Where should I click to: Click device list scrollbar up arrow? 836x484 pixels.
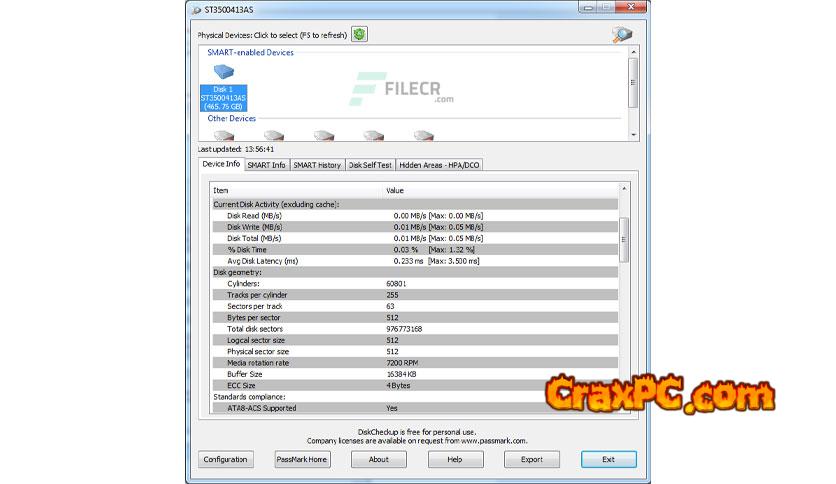pos(633,52)
